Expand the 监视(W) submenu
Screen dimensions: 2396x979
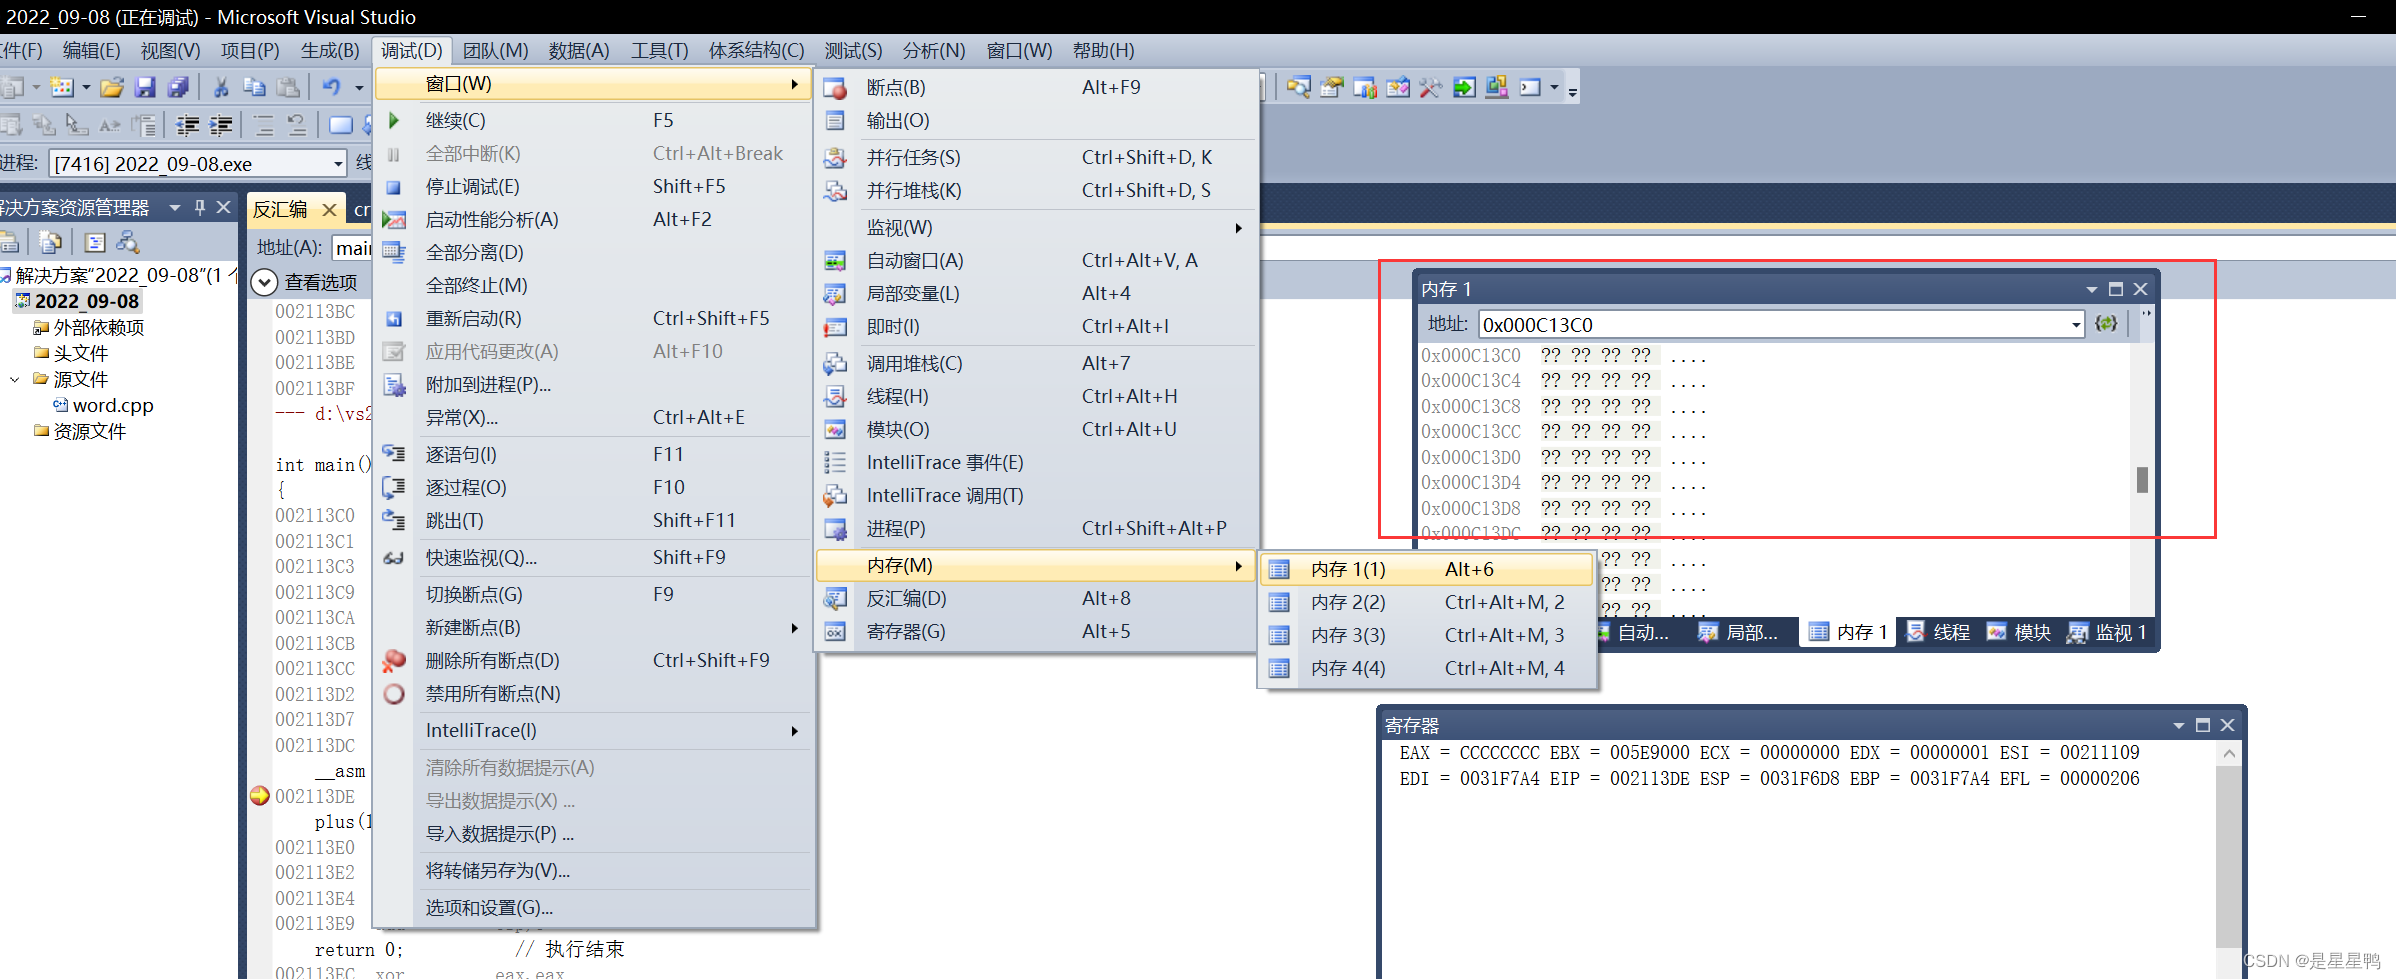[x=1037, y=228]
